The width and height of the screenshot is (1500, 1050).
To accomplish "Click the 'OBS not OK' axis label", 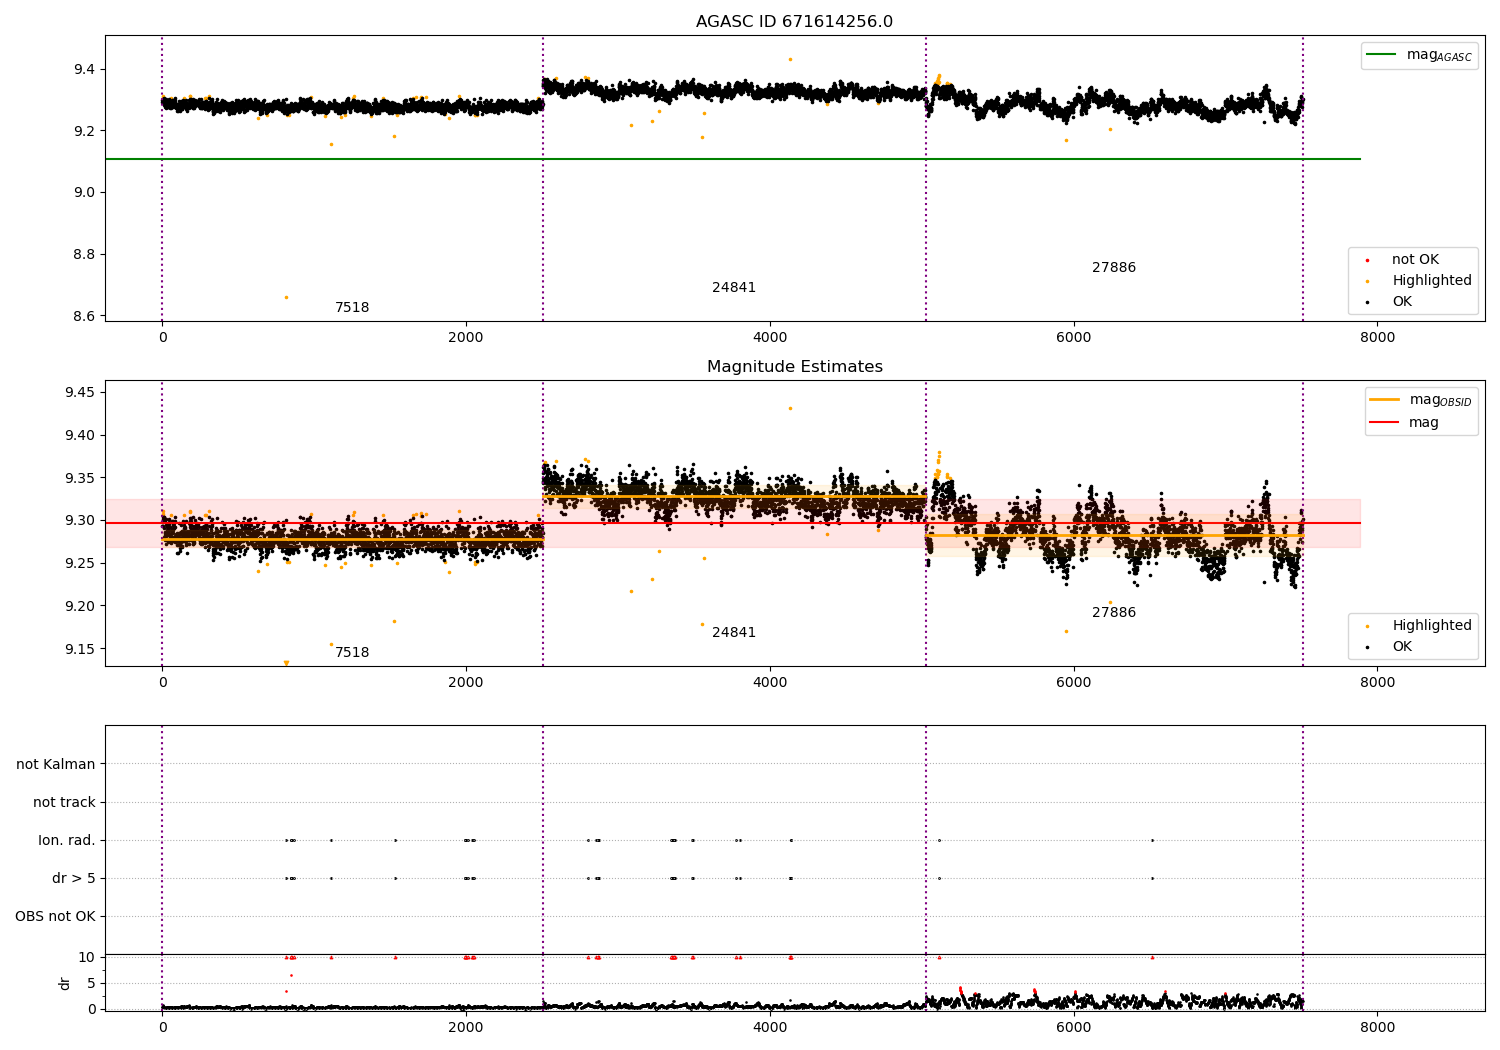I will 56,916.
